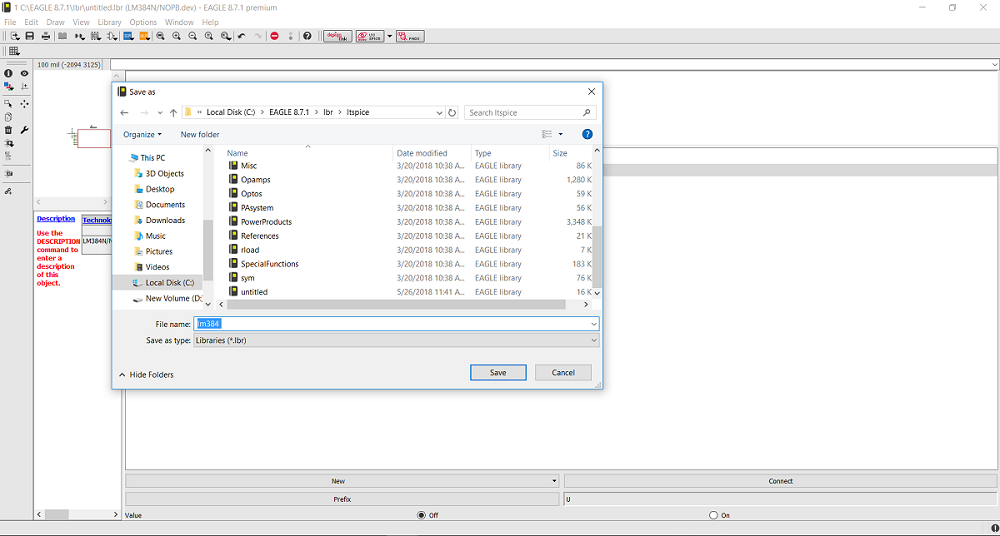Click the Redraw zoom icon
The height and width of the screenshot is (536, 1000).
point(209,36)
